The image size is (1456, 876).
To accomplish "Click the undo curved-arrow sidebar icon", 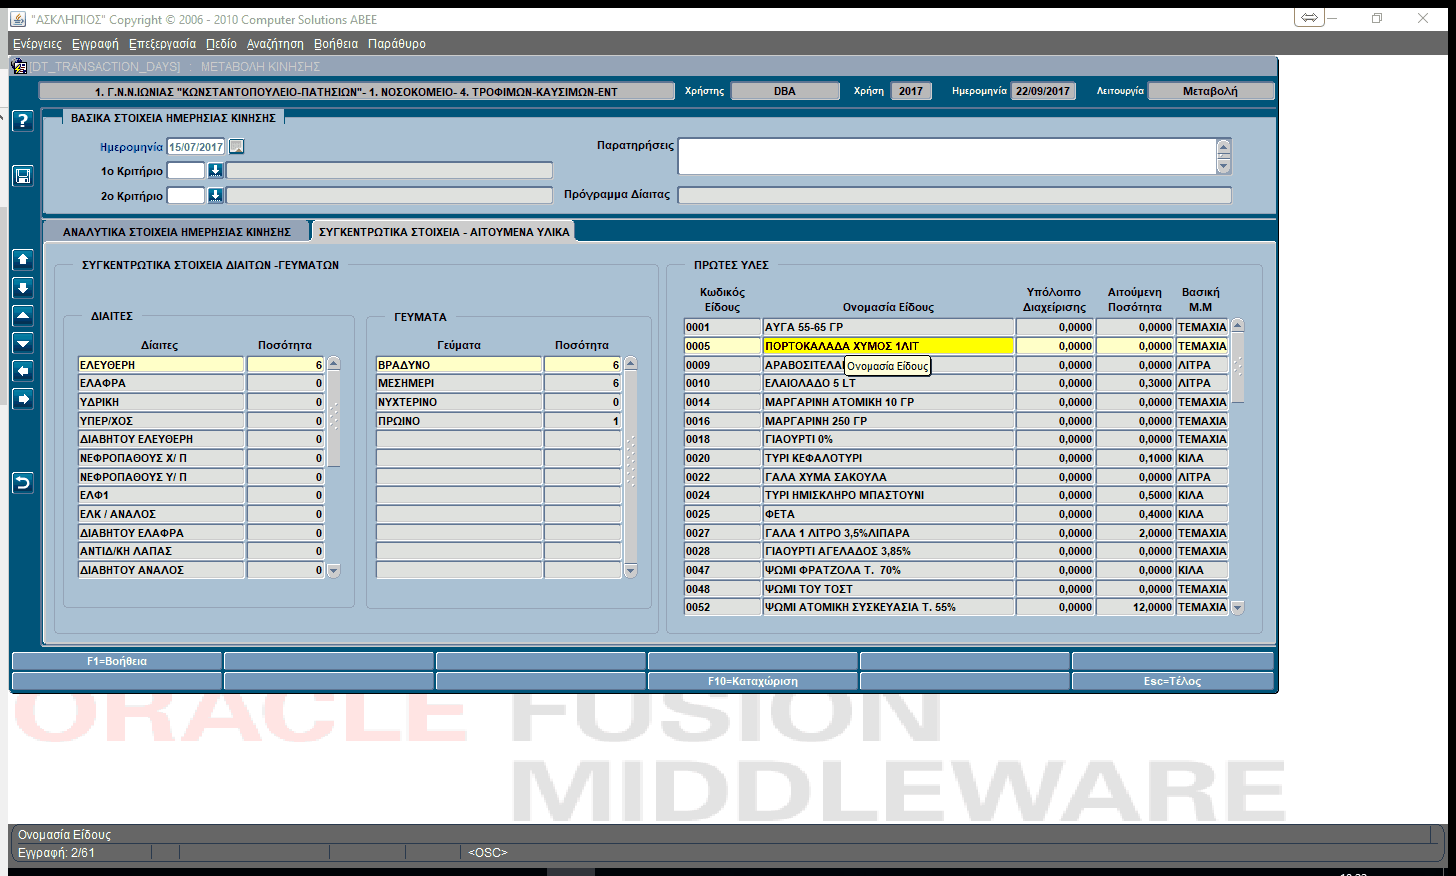I will [x=23, y=483].
